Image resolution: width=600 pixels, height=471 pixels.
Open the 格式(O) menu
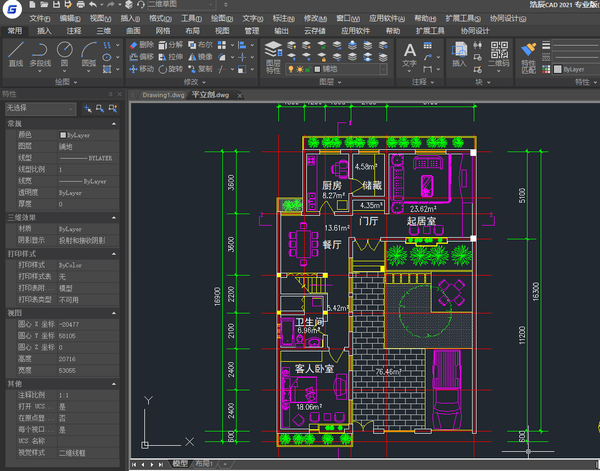tap(159, 18)
